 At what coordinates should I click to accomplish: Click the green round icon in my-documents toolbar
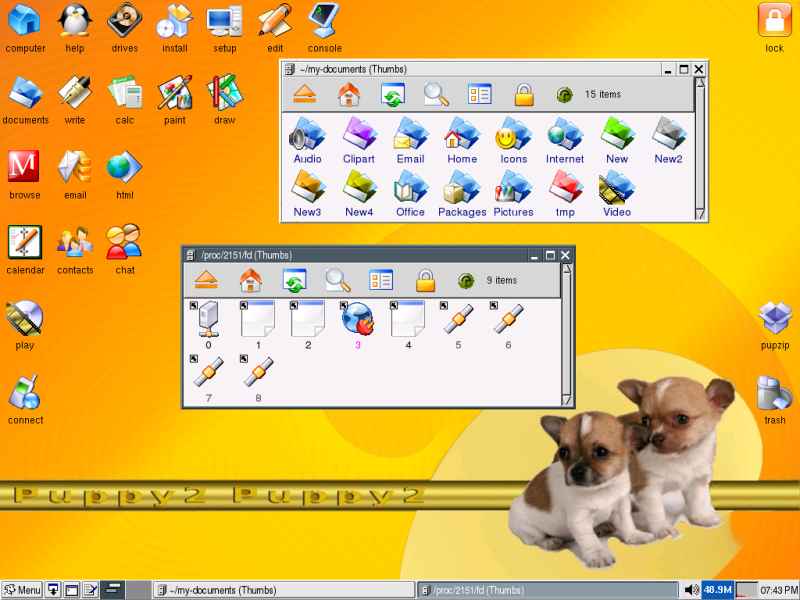tap(564, 95)
